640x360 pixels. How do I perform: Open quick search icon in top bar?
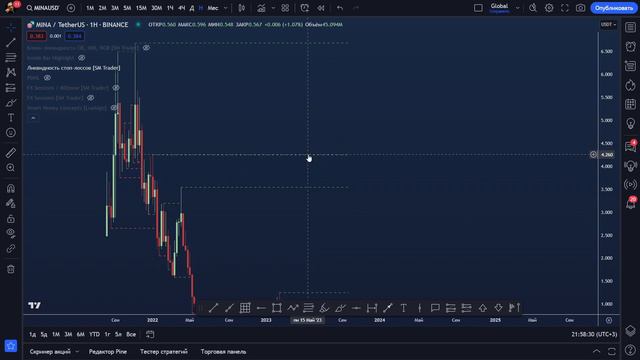pos(533,8)
